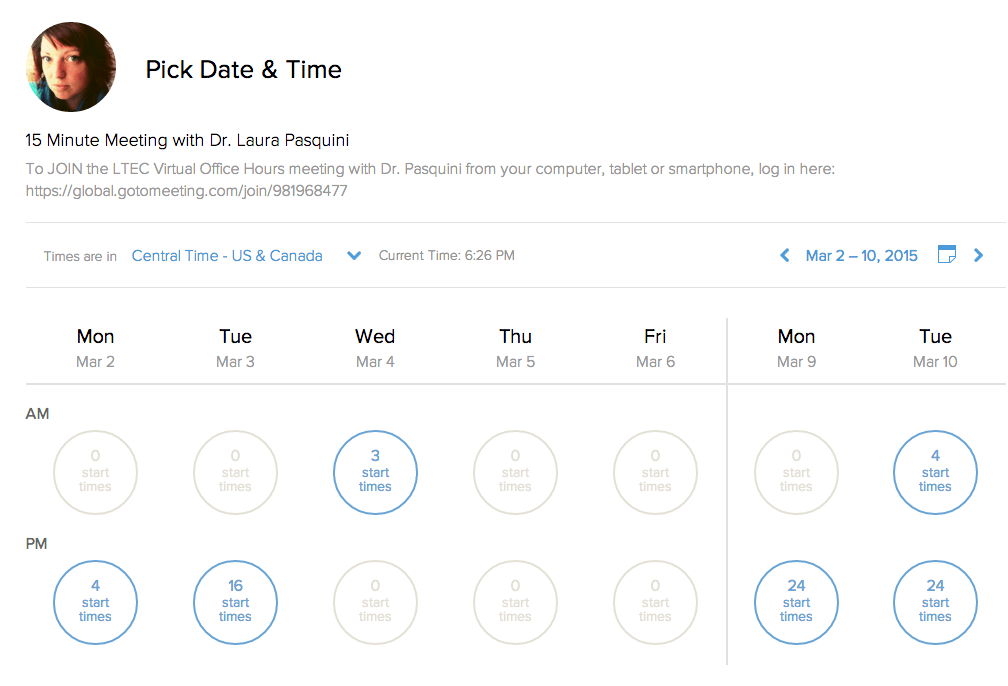Click the gotomeeting join URL

pos(187,190)
